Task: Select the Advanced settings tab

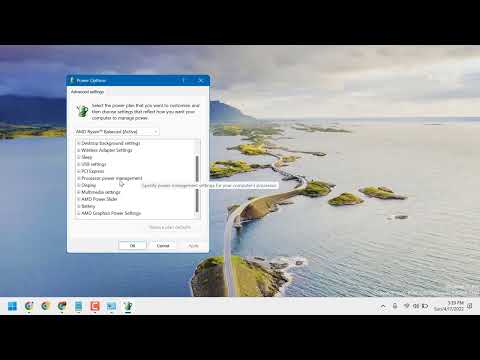Action: [x=87, y=92]
